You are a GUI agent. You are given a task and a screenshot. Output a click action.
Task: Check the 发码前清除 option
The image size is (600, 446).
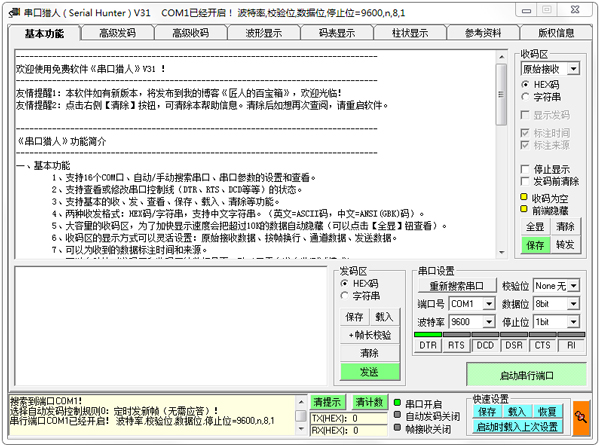(526, 181)
